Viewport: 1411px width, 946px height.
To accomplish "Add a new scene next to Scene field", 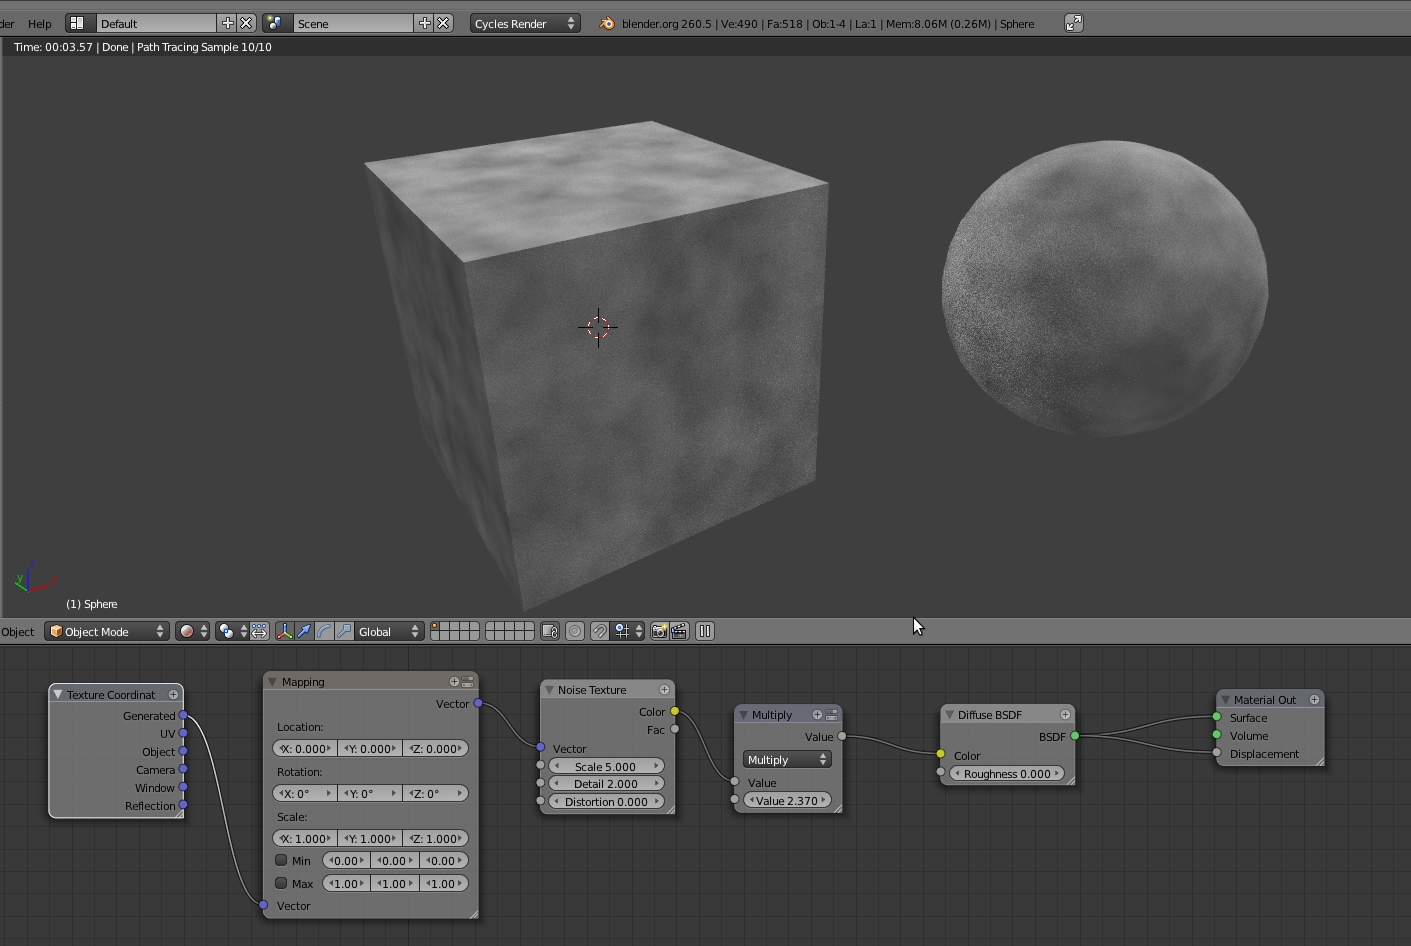I will click(x=424, y=23).
